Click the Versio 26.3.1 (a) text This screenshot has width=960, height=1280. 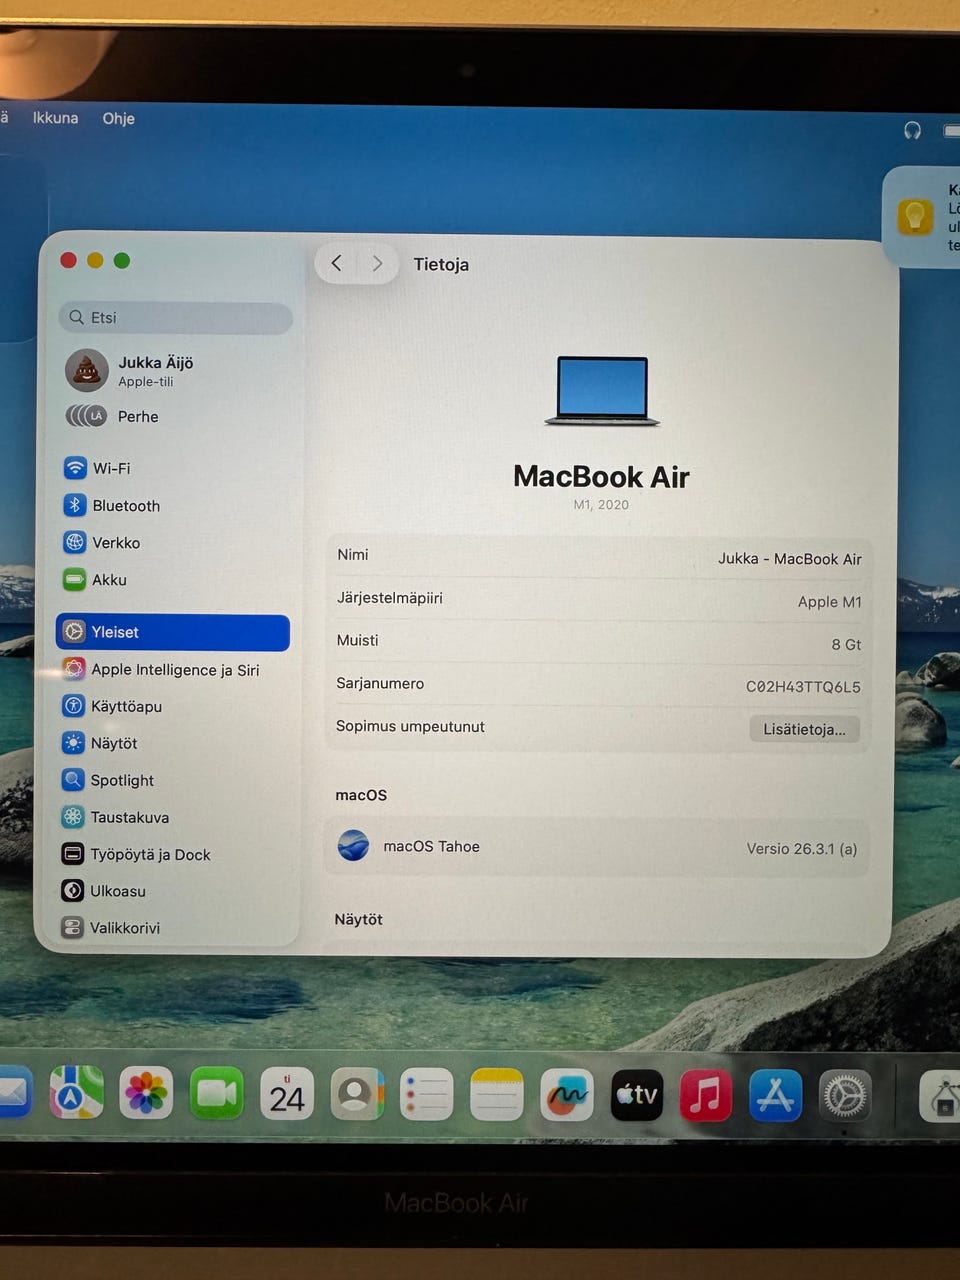tap(801, 849)
